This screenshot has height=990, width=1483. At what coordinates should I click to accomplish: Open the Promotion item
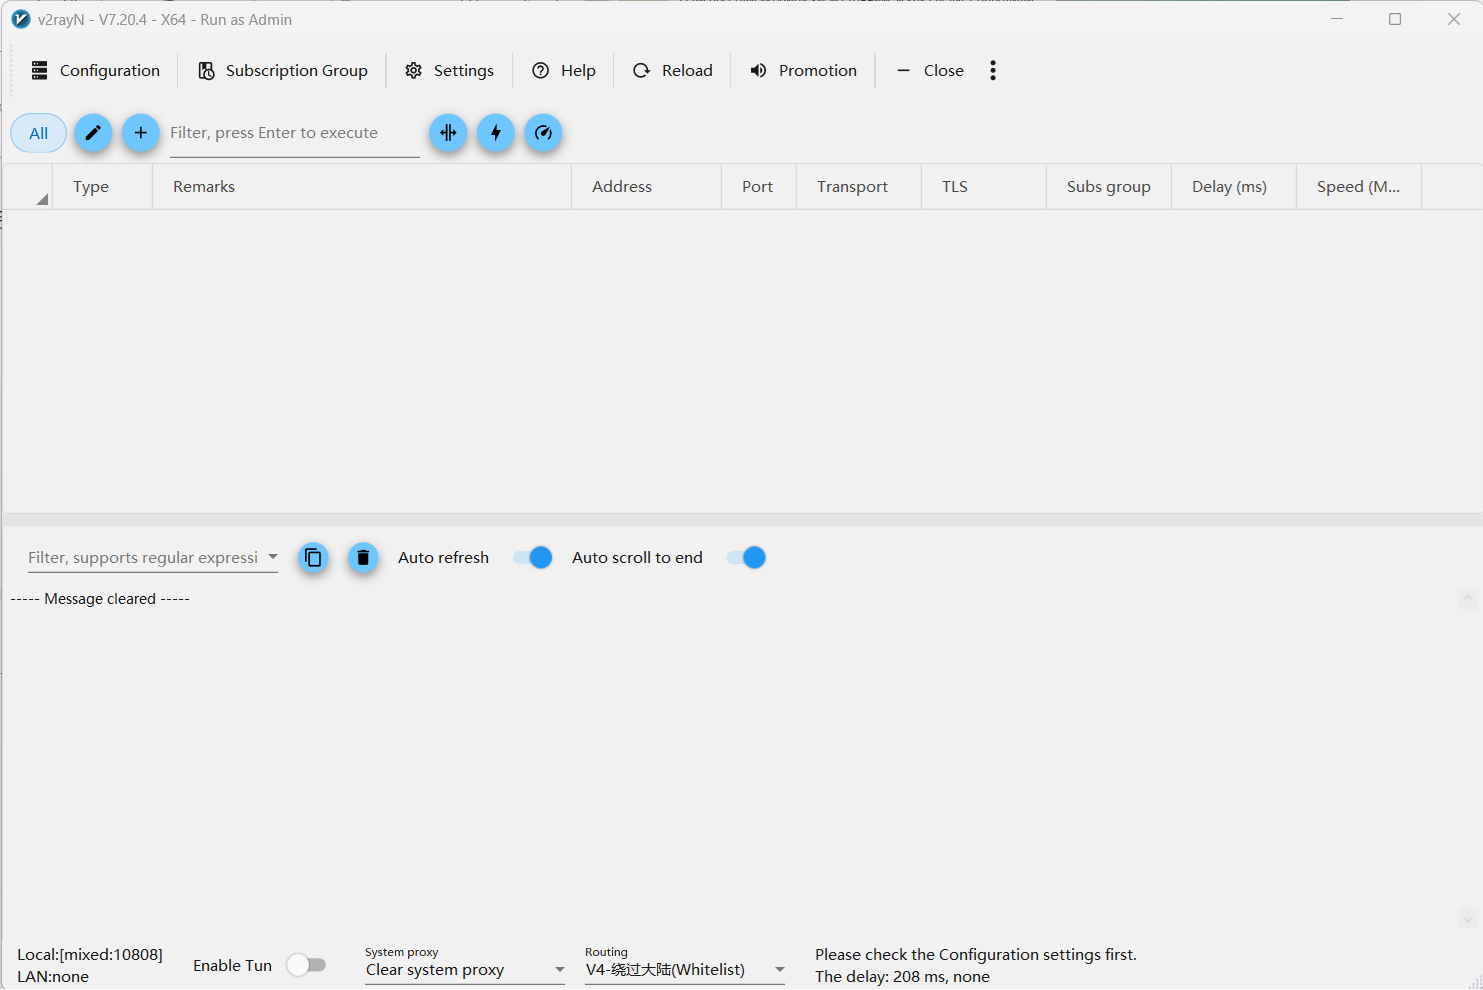(804, 70)
